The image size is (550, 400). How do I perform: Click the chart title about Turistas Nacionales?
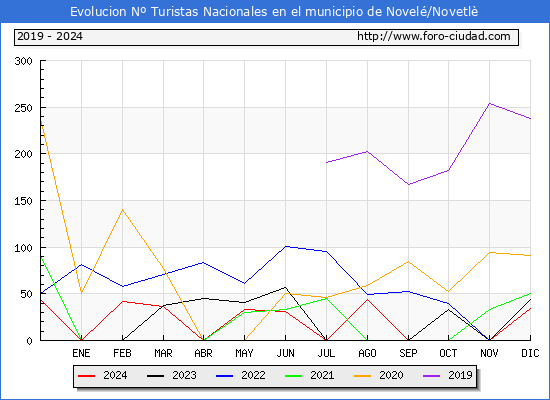tap(274, 12)
